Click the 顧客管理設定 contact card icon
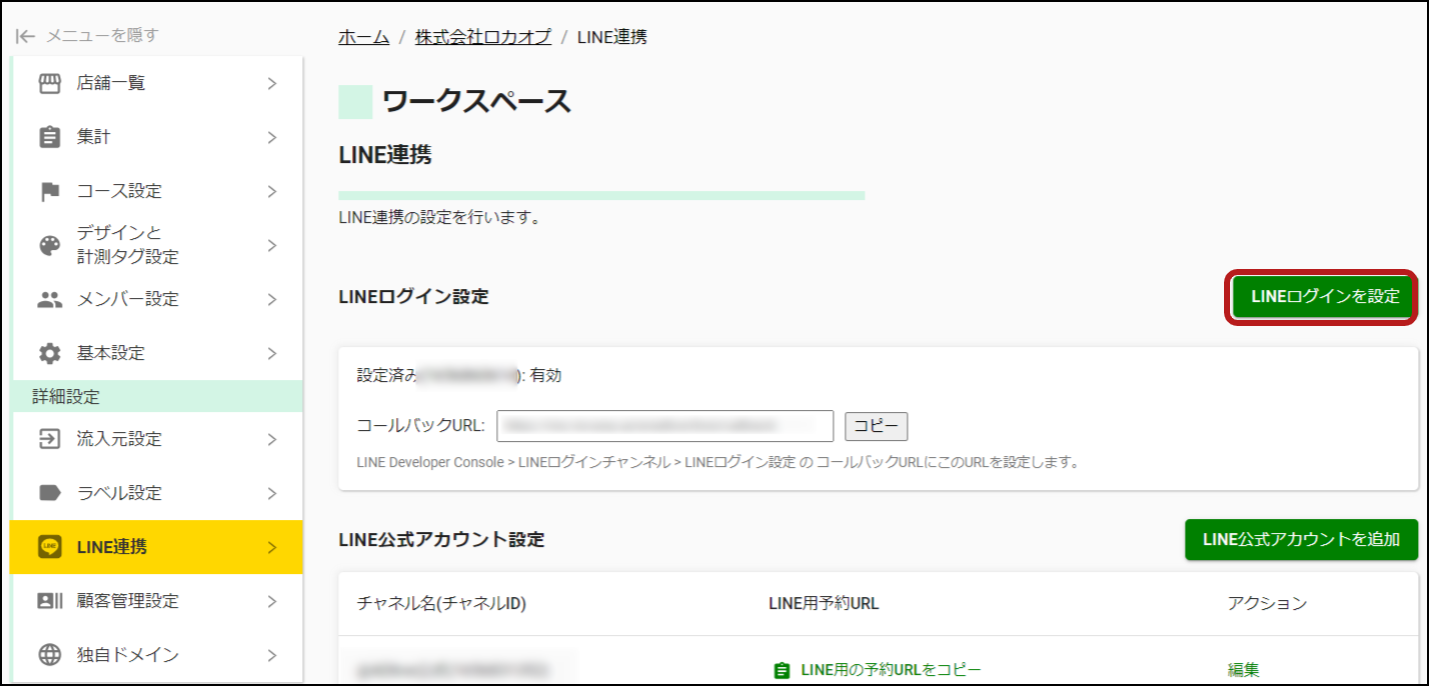1429x686 pixels. (49, 601)
